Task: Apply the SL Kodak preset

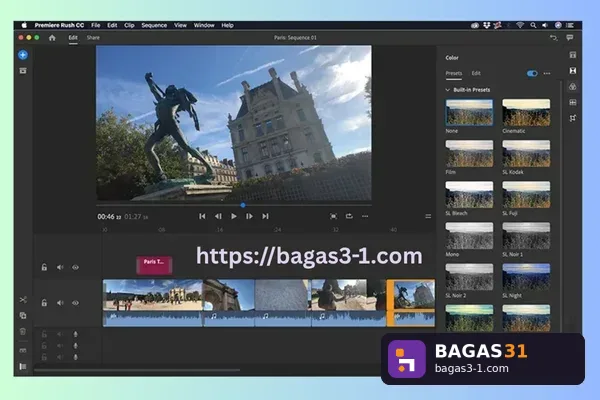Action: point(526,153)
